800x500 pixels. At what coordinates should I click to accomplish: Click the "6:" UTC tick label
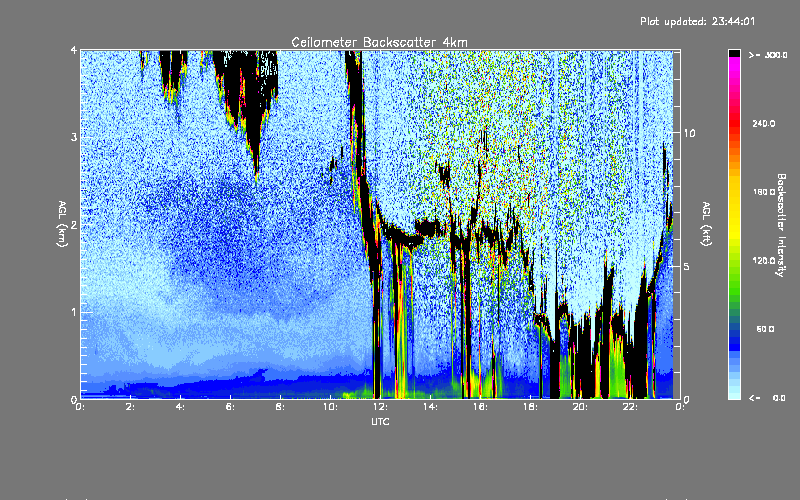tap(230, 407)
